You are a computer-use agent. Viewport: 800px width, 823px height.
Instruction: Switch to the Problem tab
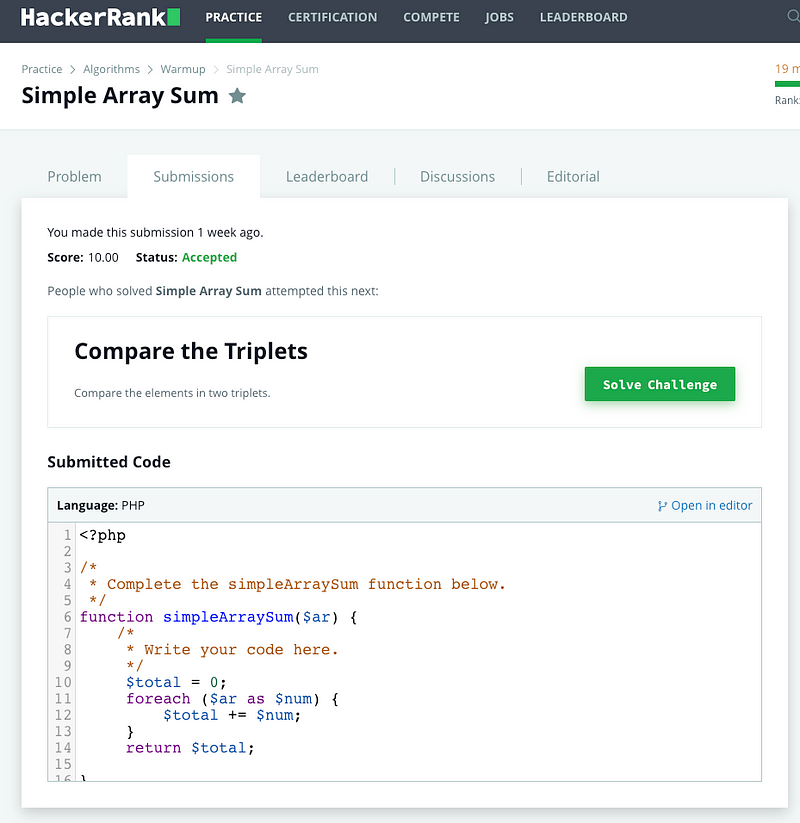pos(74,176)
